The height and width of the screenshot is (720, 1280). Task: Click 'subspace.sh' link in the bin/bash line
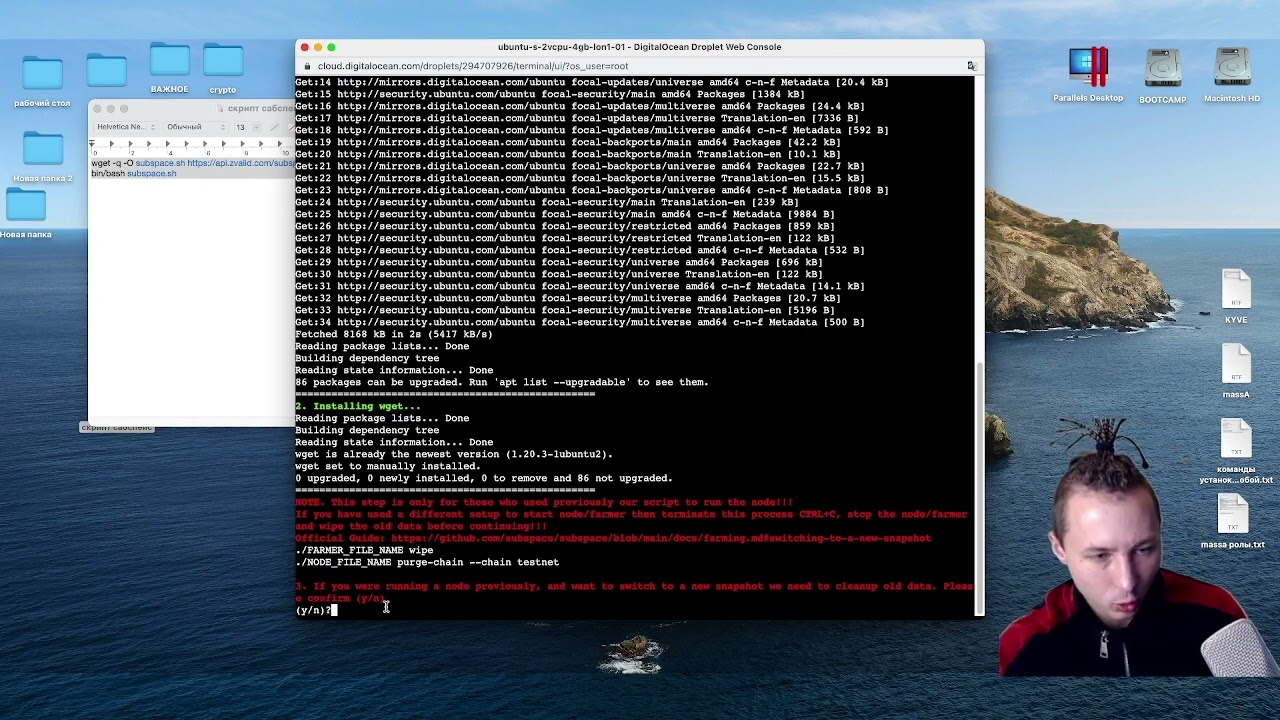151,173
